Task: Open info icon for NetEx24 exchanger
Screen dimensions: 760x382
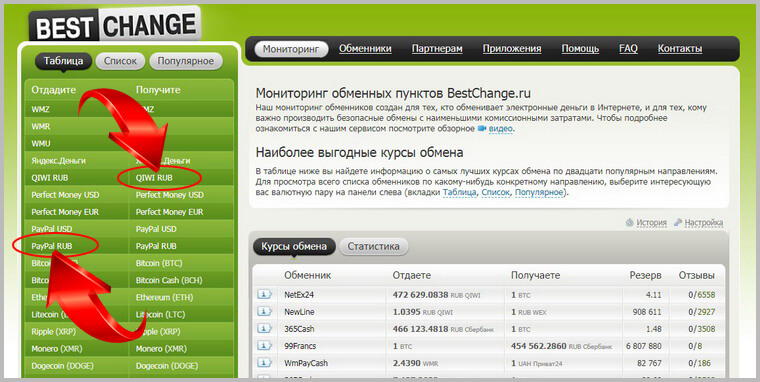Action: tap(264, 294)
